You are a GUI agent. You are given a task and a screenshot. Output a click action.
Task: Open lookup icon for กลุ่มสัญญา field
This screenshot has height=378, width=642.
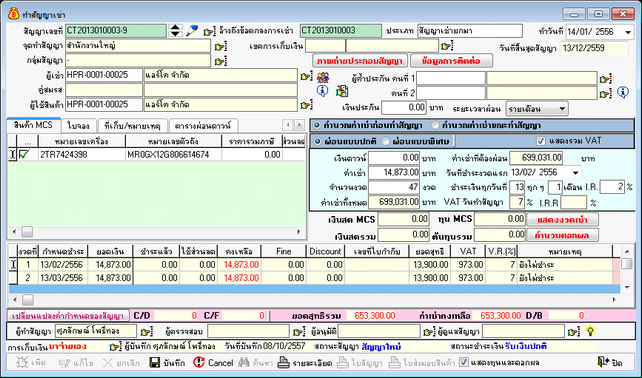(x=221, y=61)
